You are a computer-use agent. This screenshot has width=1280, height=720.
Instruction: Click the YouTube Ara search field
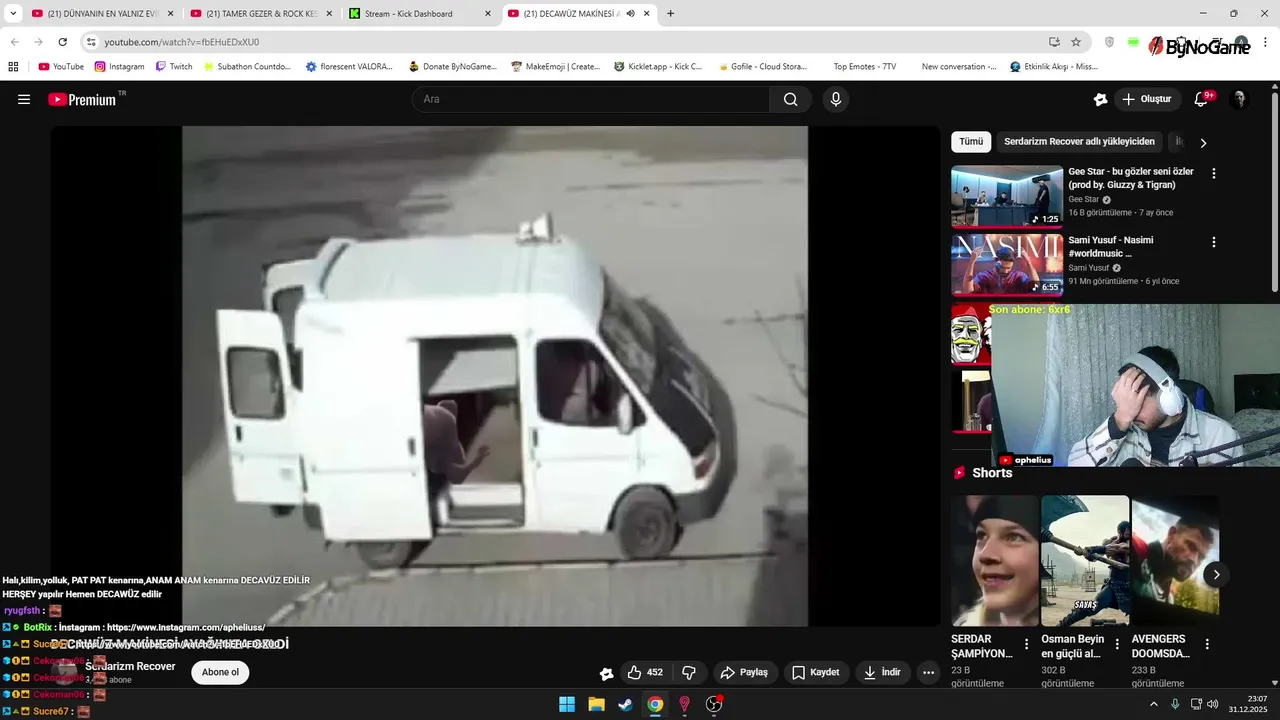click(x=591, y=99)
